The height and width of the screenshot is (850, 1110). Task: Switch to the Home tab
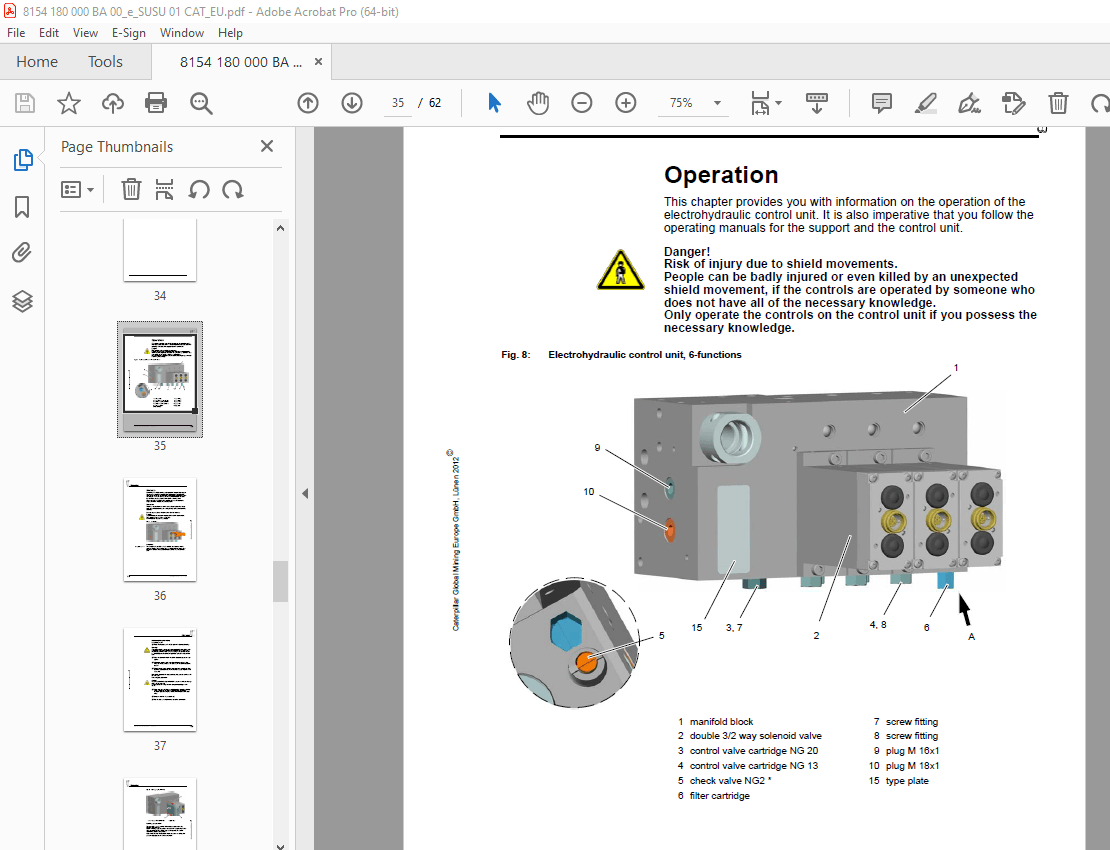tap(37, 62)
